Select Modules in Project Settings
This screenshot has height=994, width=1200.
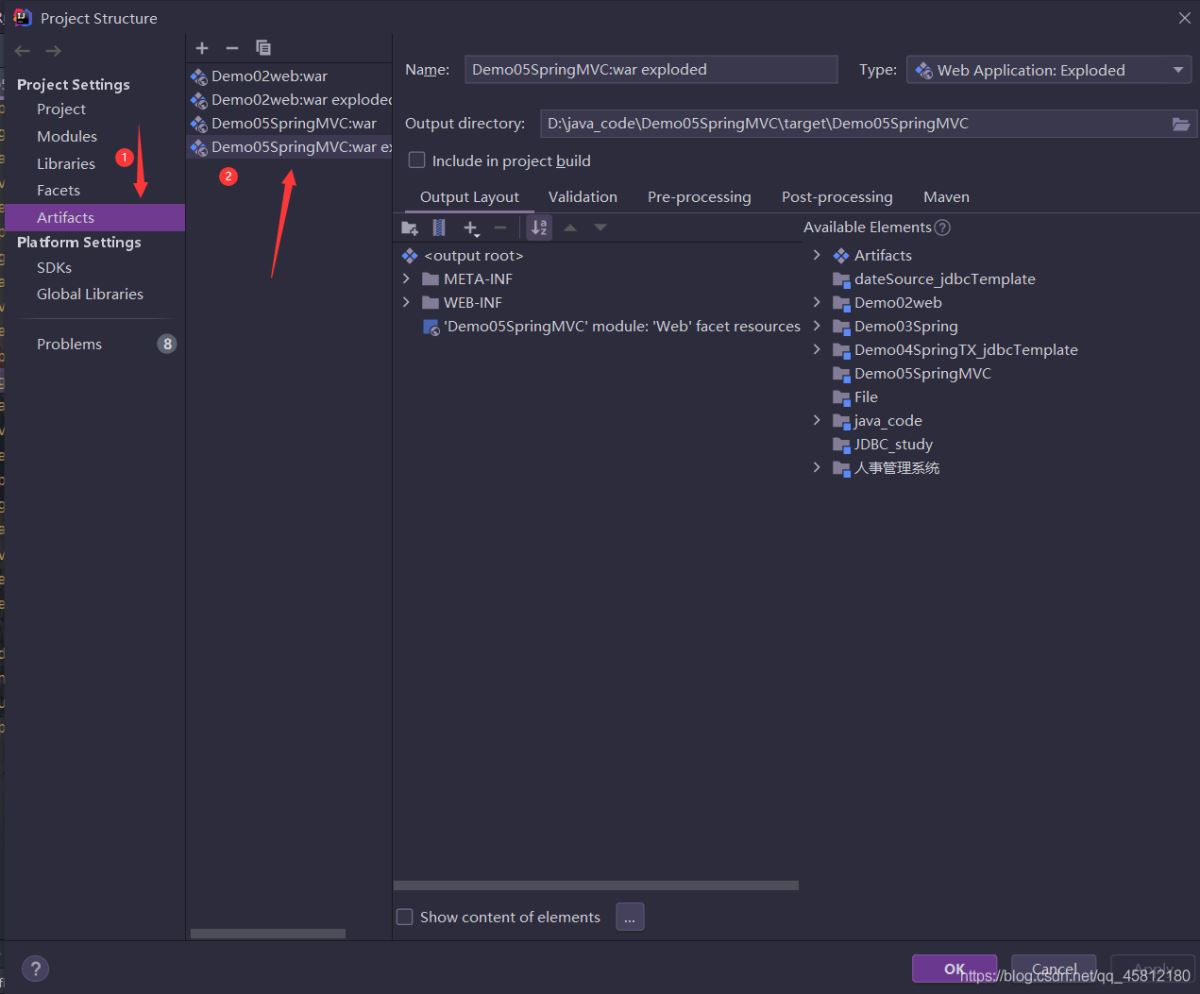coord(67,136)
